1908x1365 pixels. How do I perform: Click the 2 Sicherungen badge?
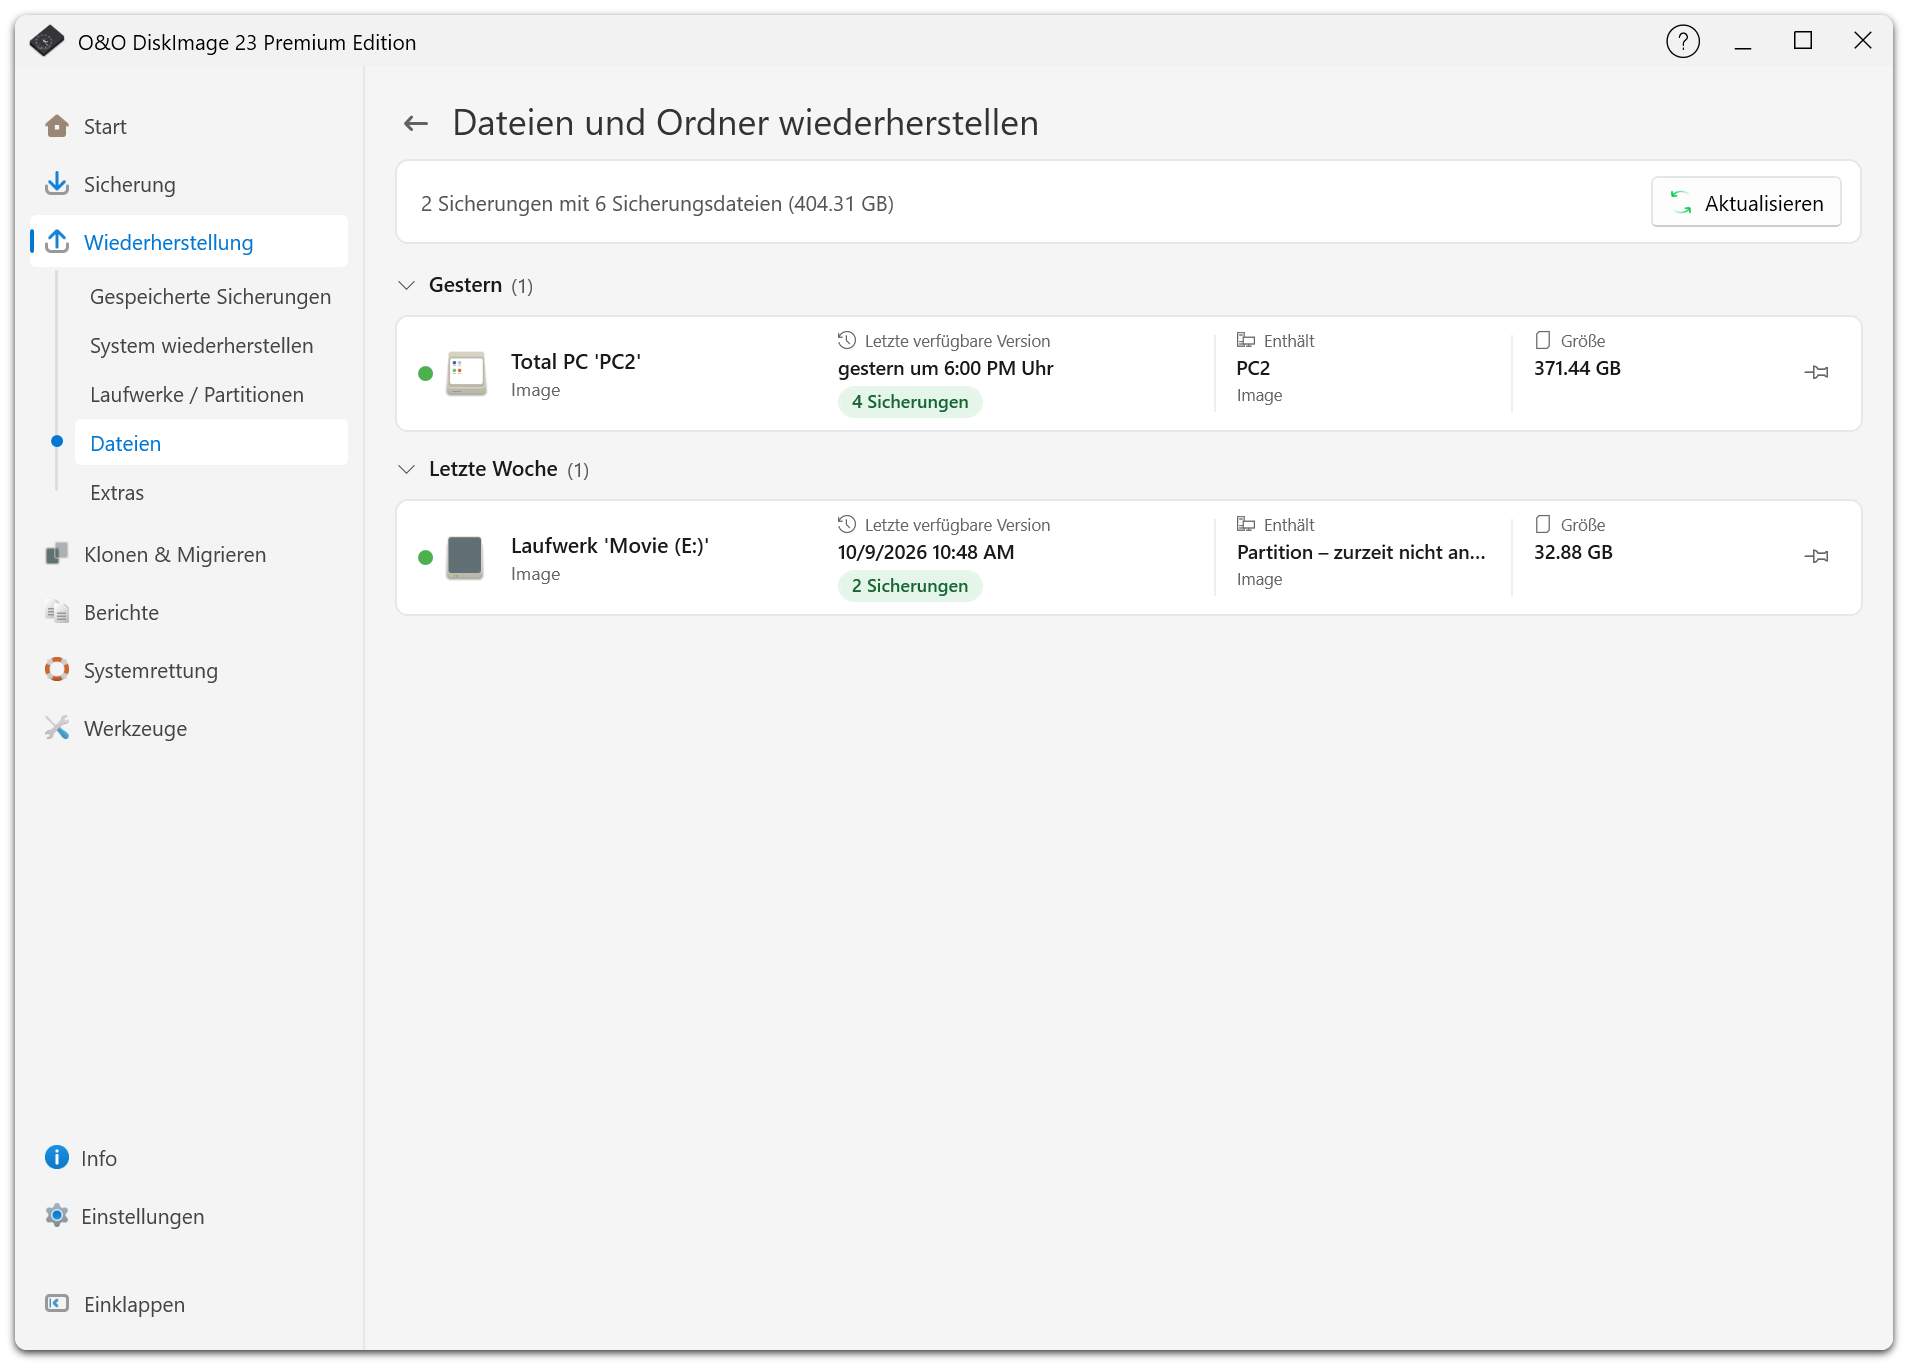tap(910, 586)
